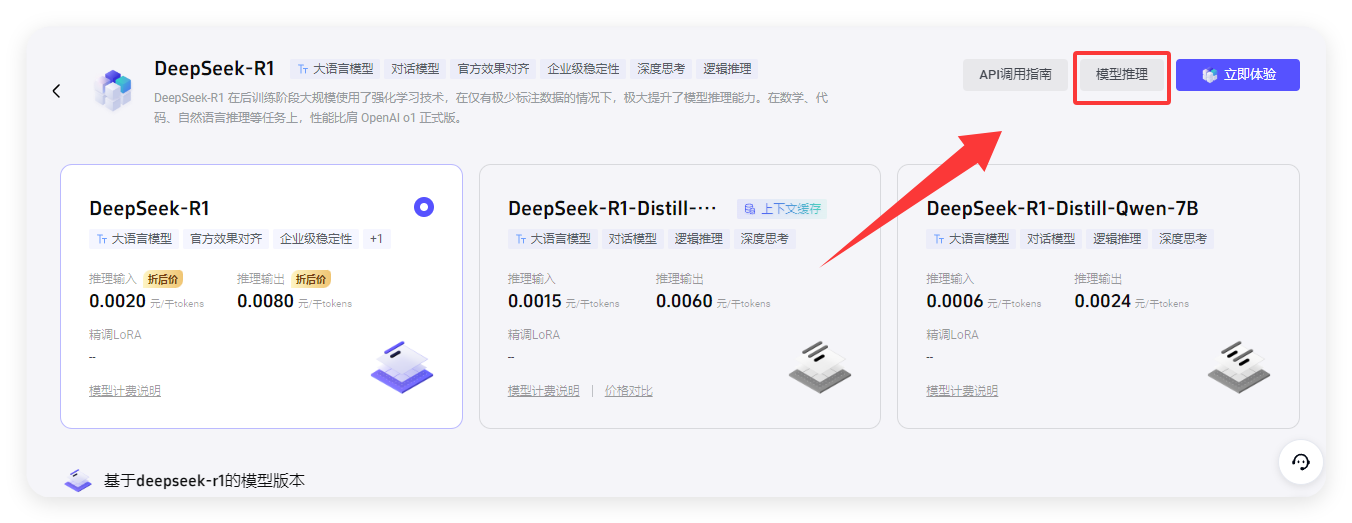Screen dimensions: 1352x523
Task: Click the 0.0015 input price value
Action: [x=536, y=301]
